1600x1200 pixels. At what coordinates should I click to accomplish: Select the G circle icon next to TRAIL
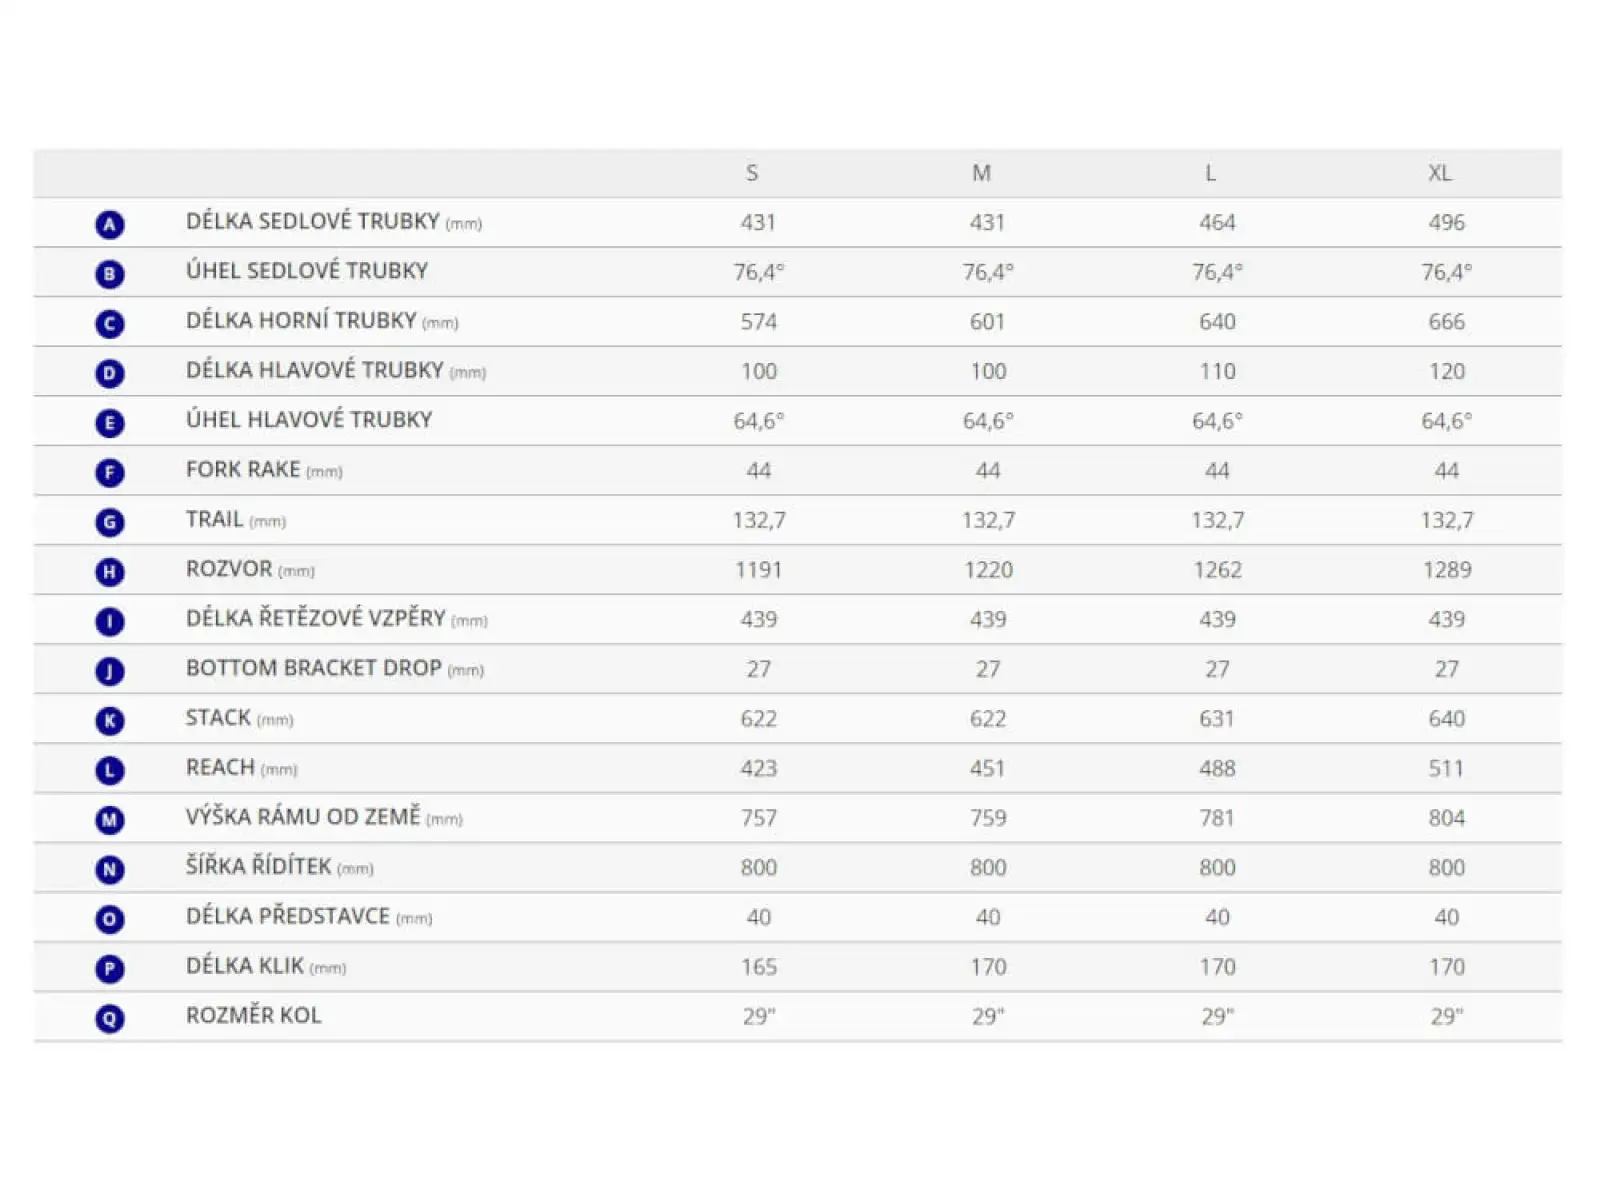pos(110,522)
